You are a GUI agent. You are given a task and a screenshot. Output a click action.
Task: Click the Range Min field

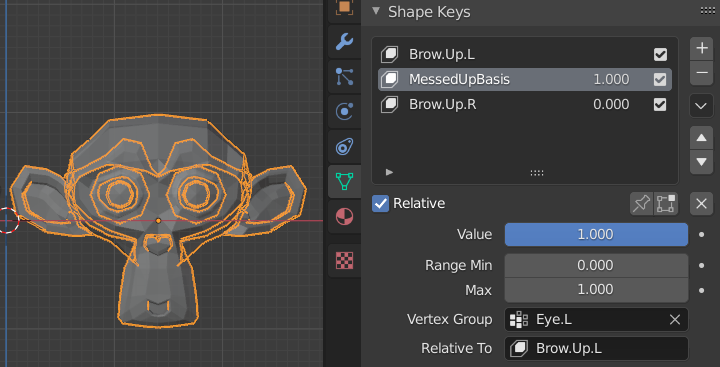click(x=596, y=265)
